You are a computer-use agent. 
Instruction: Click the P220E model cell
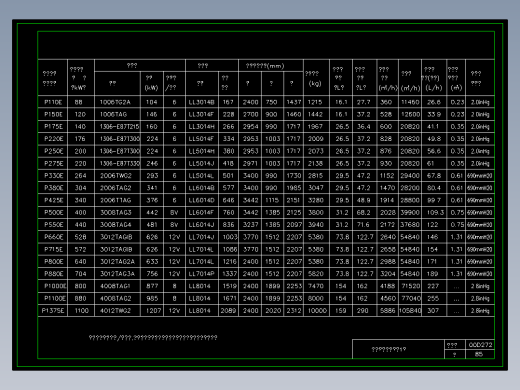point(53,139)
